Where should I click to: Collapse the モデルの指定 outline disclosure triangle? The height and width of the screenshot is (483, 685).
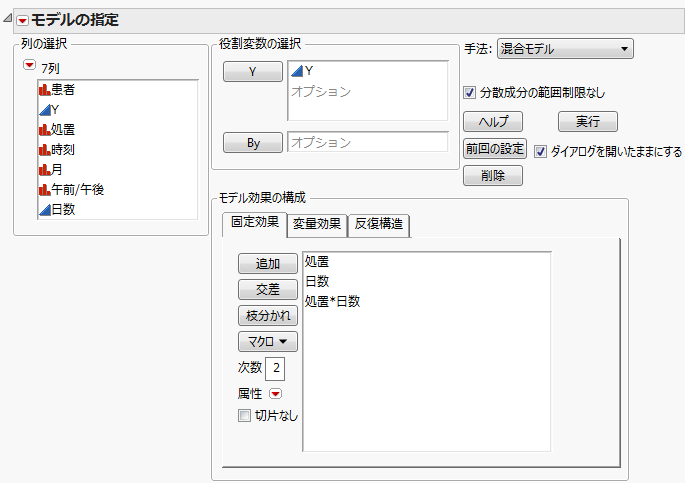click(x=7, y=18)
